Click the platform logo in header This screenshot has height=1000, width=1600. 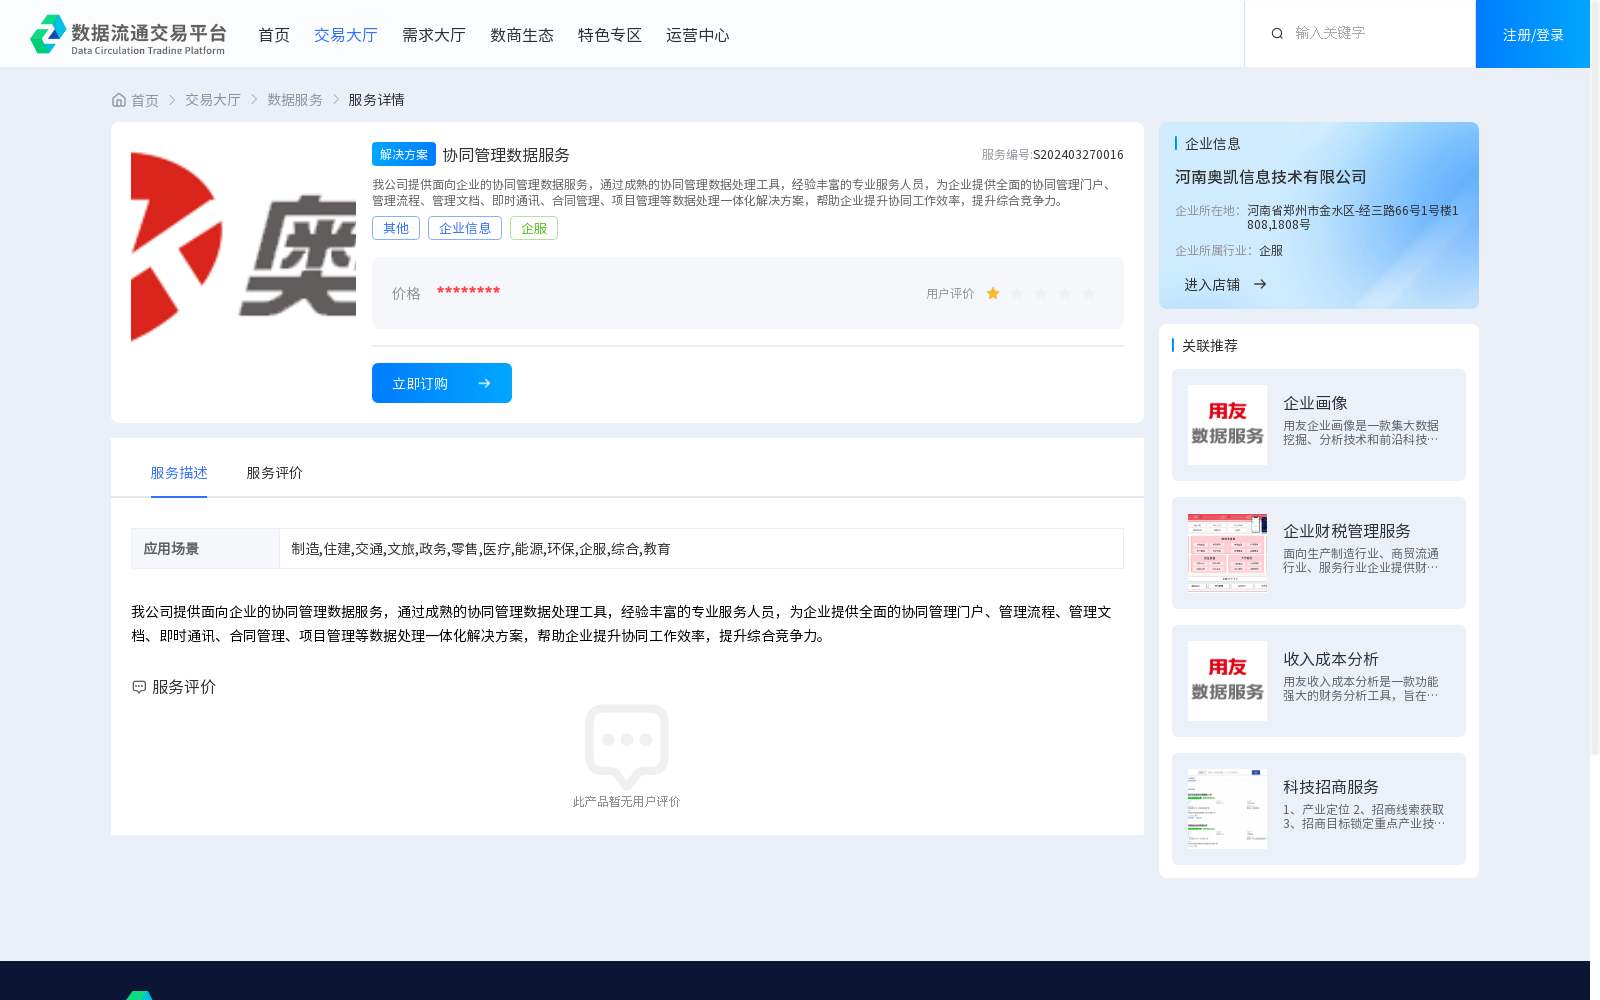[128, 34]
